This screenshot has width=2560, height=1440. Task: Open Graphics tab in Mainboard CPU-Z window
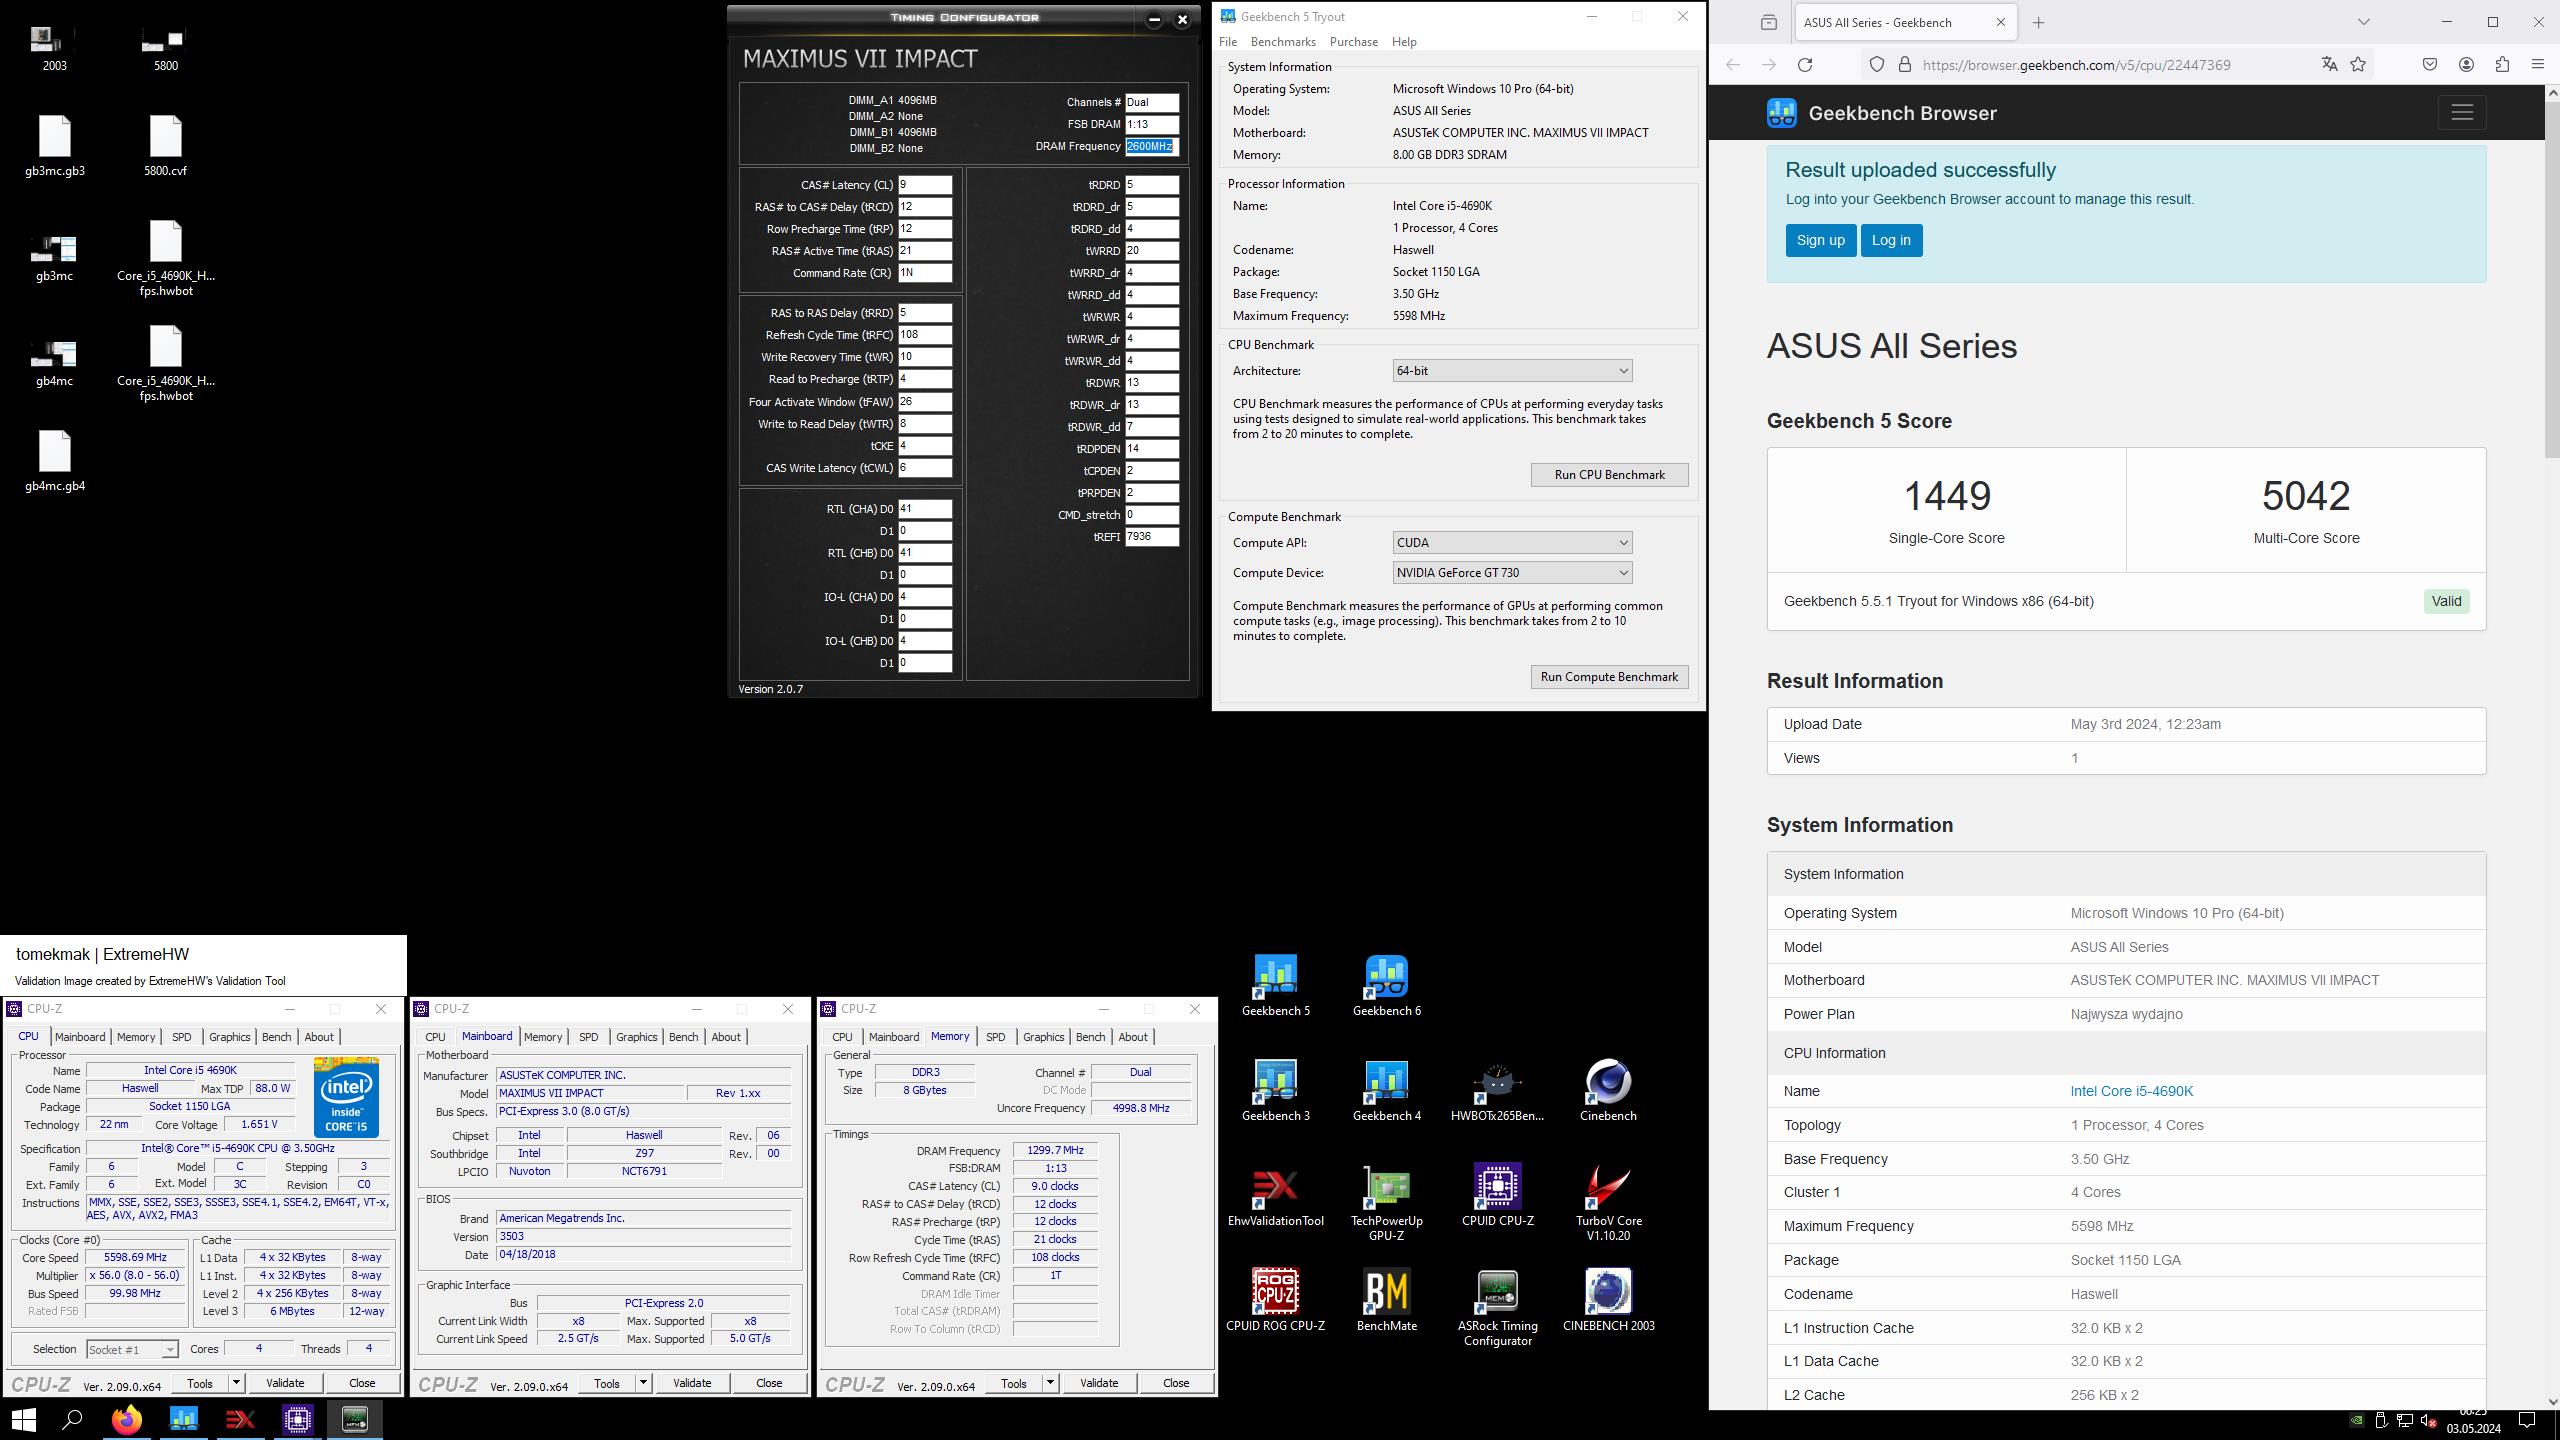click(x=636, y=1037)
